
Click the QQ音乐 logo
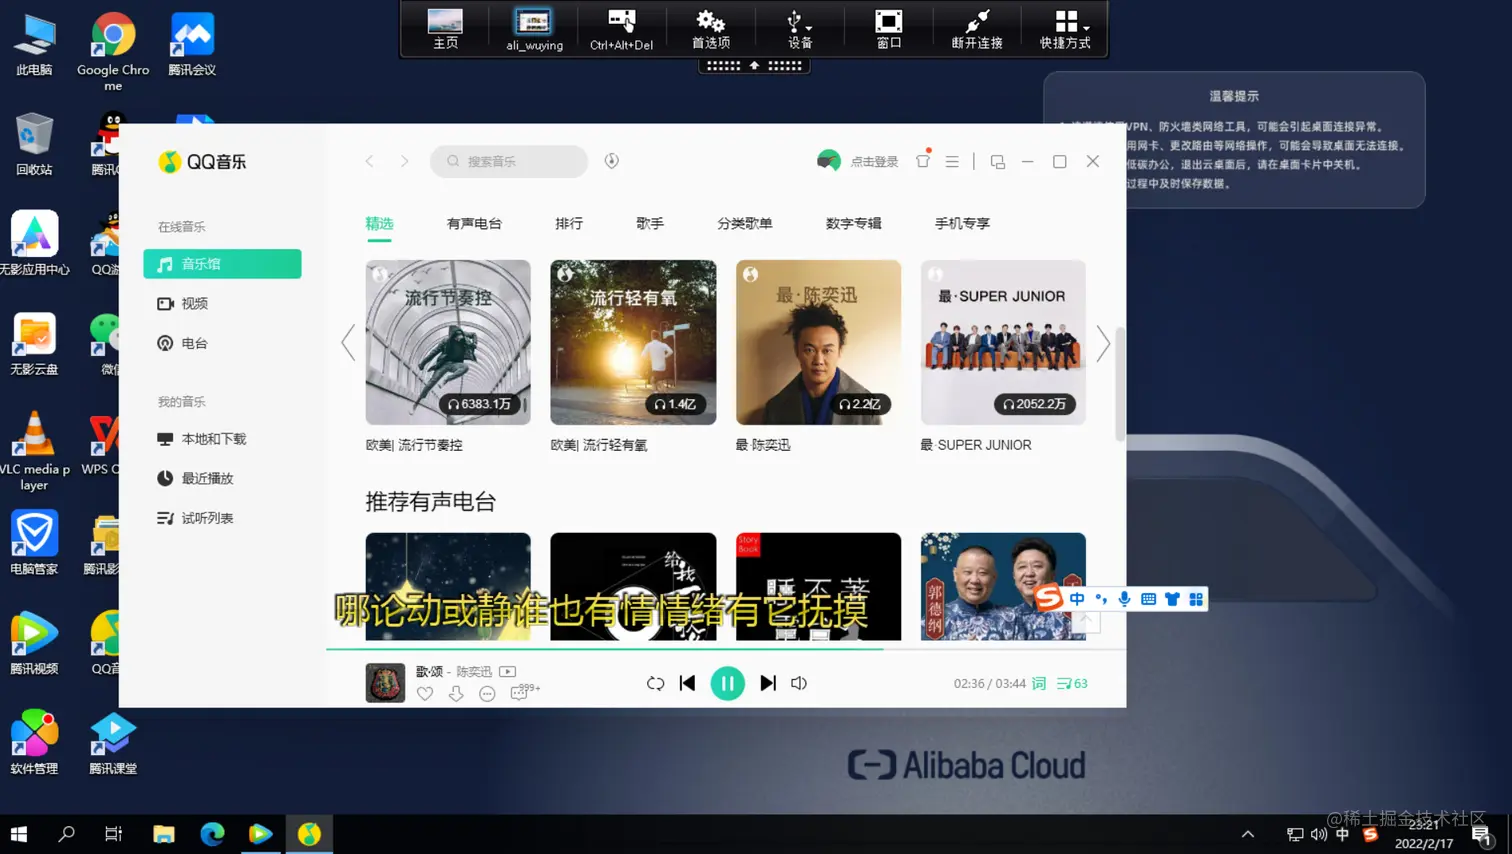[202, 162]
